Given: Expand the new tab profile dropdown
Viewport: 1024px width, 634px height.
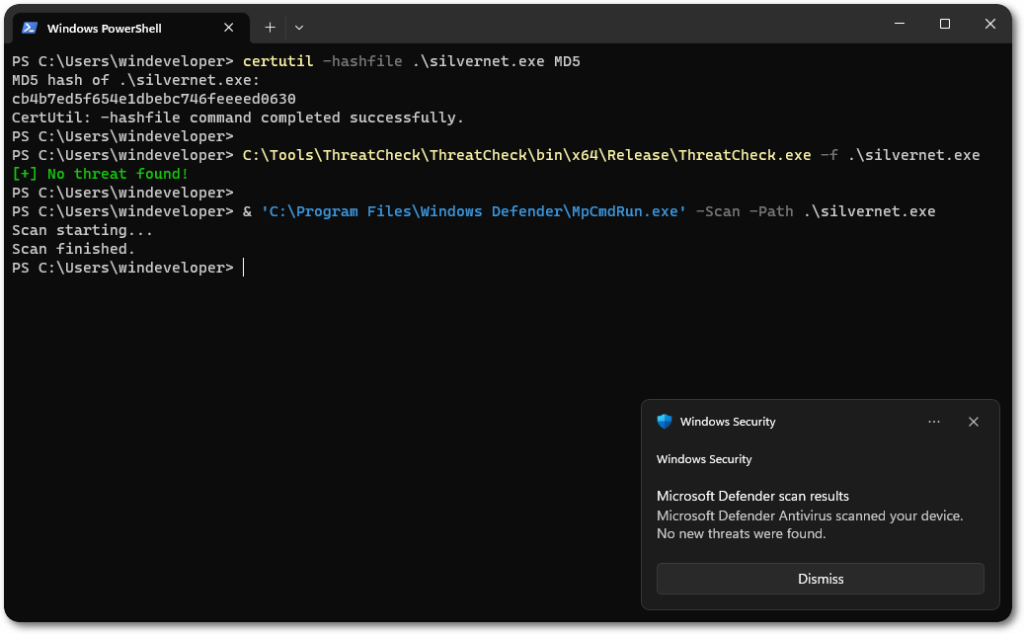Looking at the screenshot, I should [x=299, y=28].
